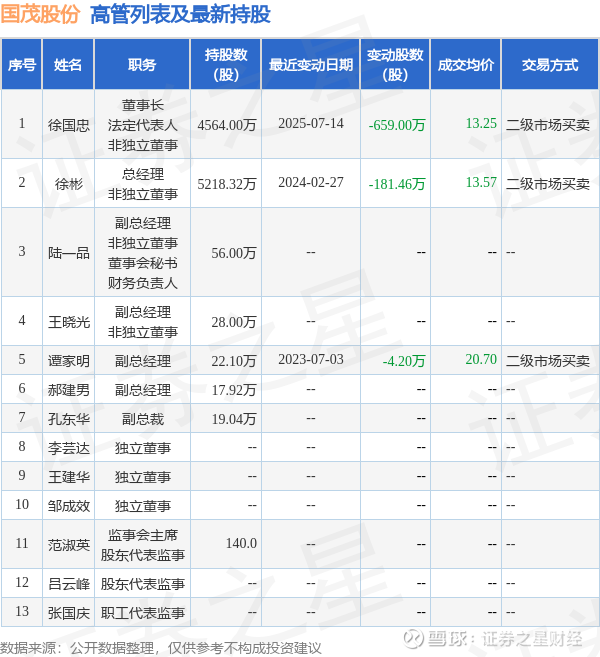Click the change value -659.00万
The image size is (600, 657).
pos(397,125)
